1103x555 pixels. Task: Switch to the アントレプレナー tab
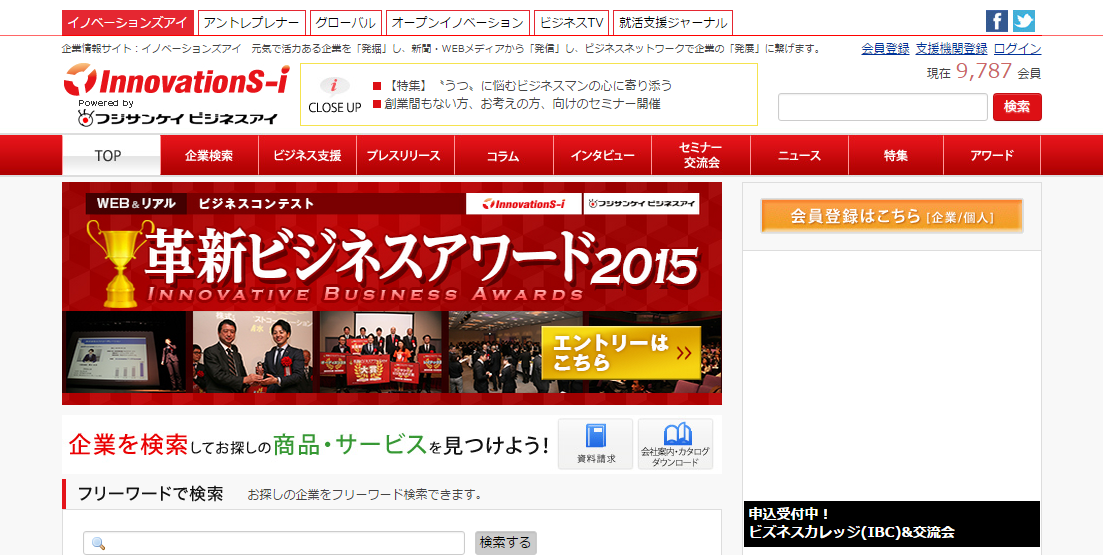pyautogui.click(x=252, y=23)
